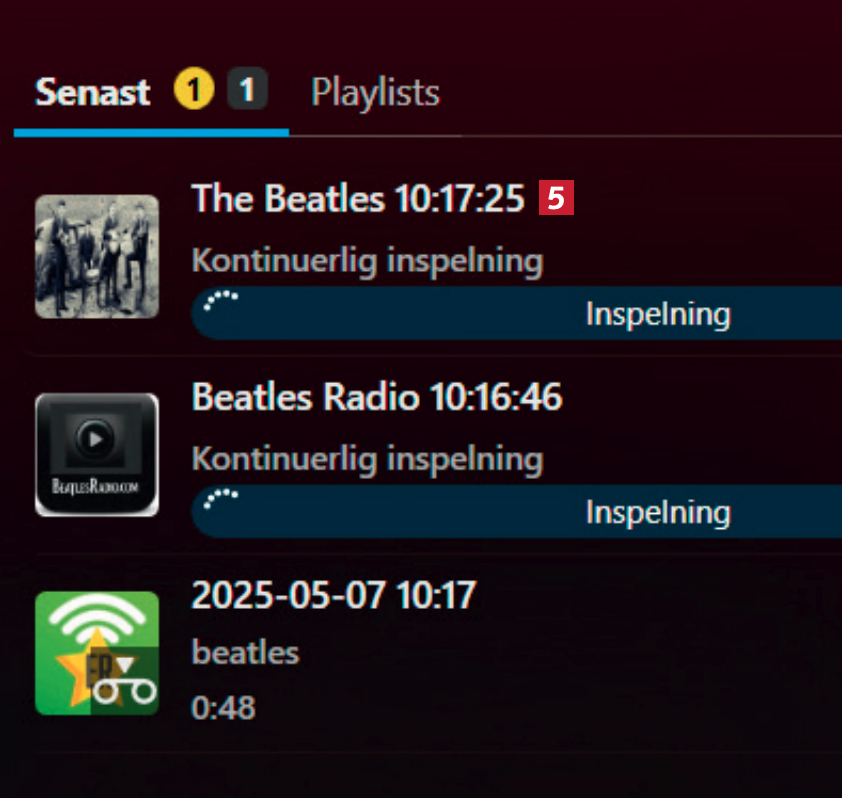Screen dimensions: 842x798
Task: Open the Beatles Radio 10:16:46 entry
Action: 377,398
